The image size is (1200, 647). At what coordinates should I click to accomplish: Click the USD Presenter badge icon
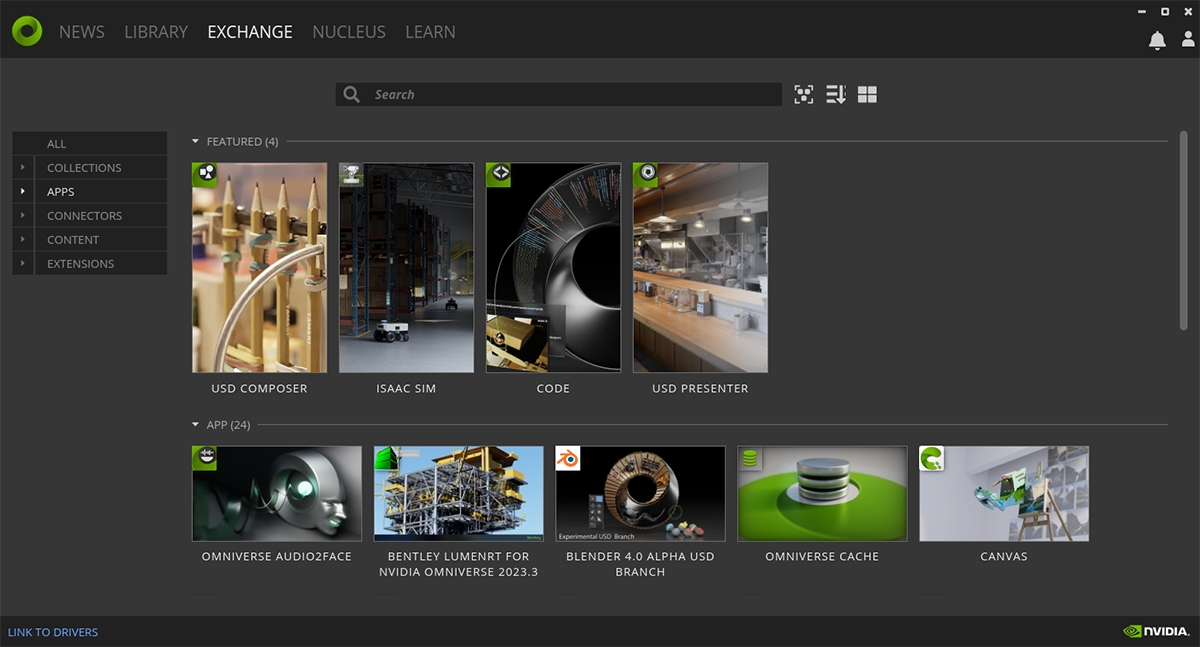pyautogui.click(x=646, y=175)
